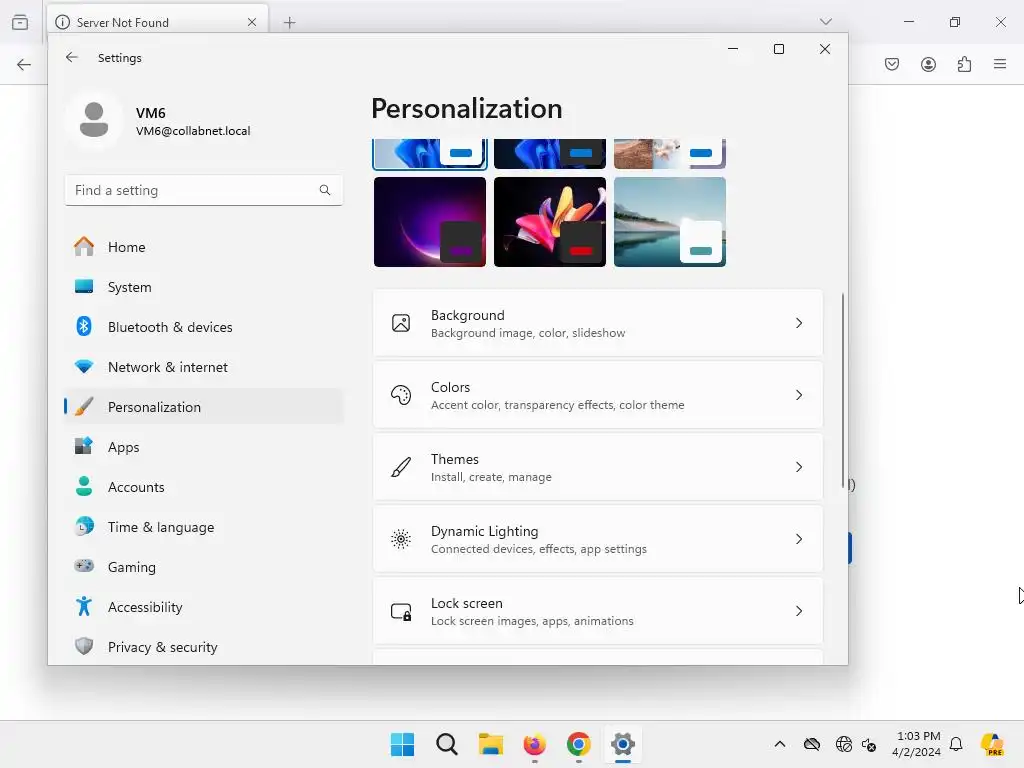
Task: Open Accounts settings category
Action: click(204, 487)
